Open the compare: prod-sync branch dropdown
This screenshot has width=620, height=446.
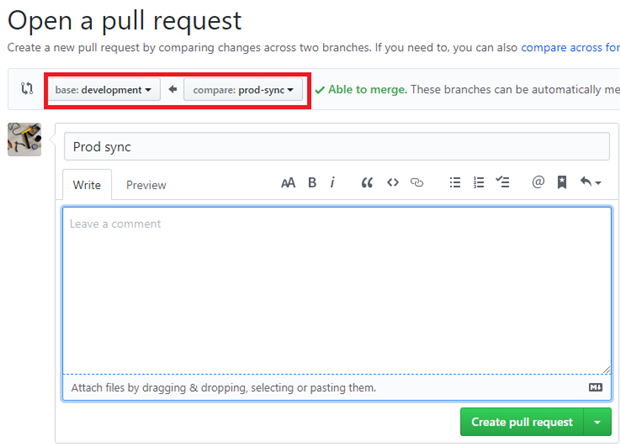coord(243,90)
